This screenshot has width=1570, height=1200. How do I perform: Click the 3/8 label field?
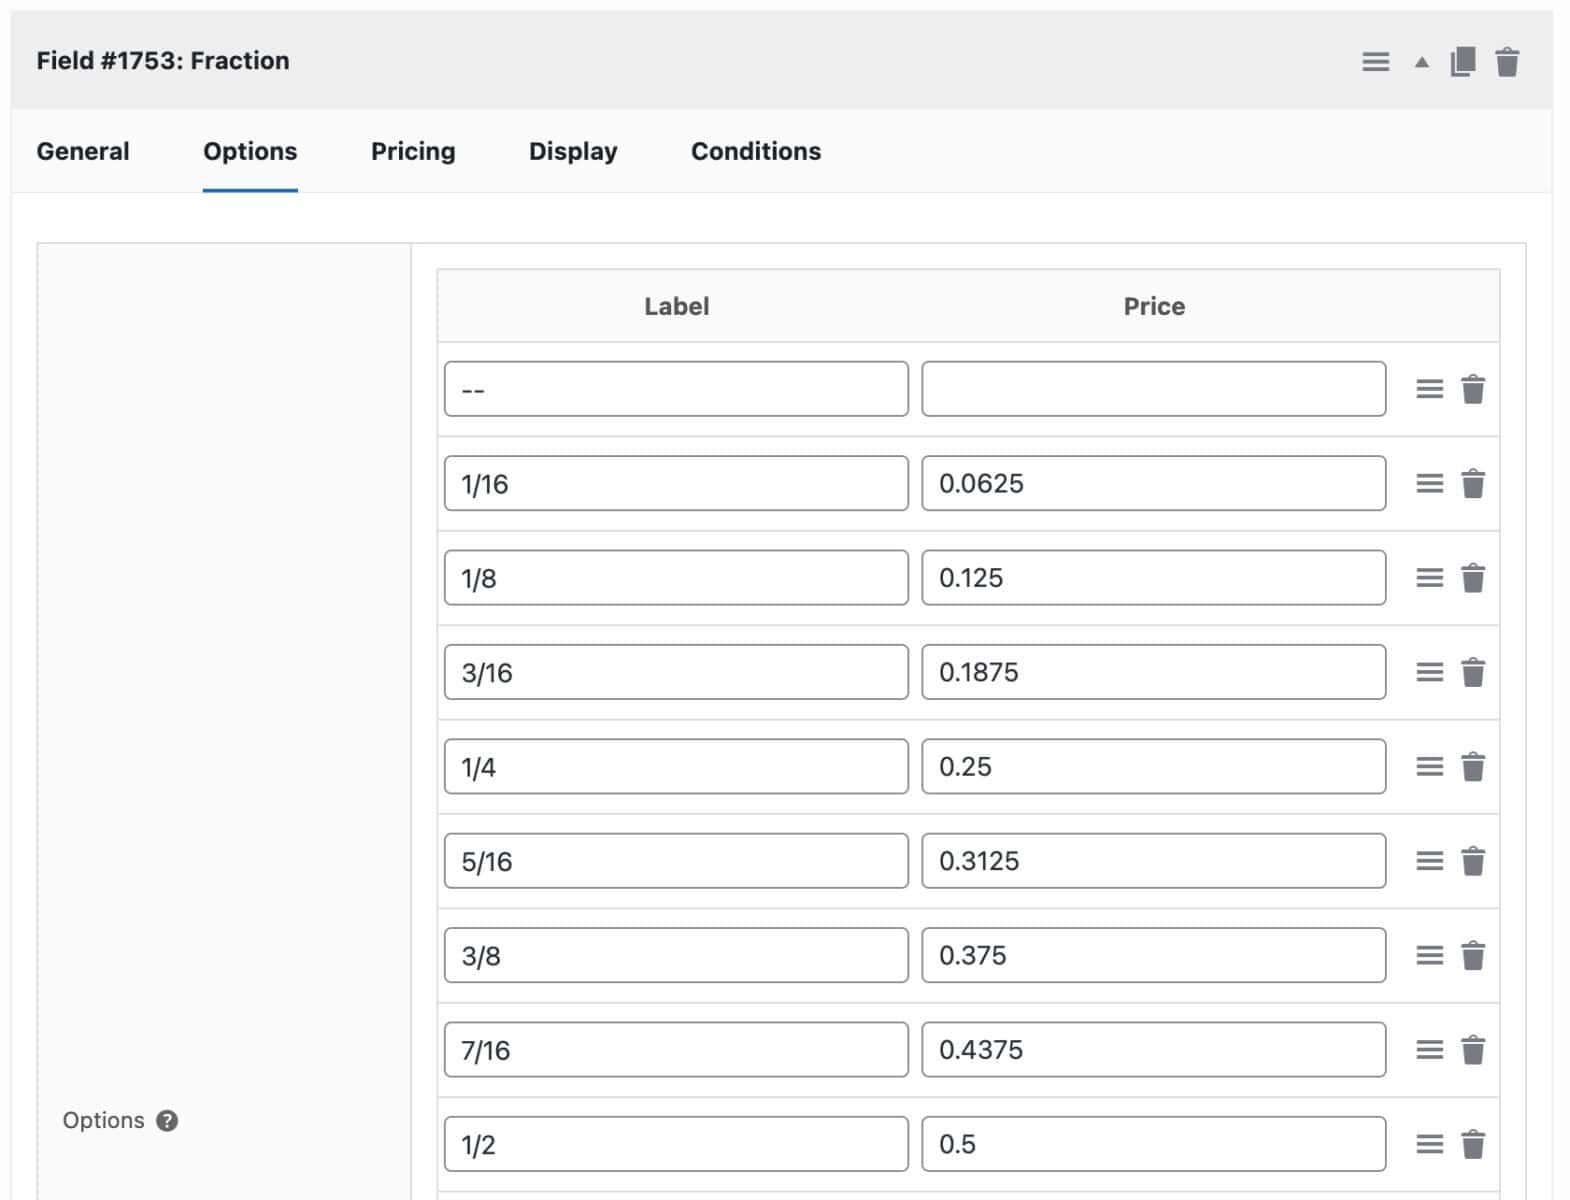[676, 955]
